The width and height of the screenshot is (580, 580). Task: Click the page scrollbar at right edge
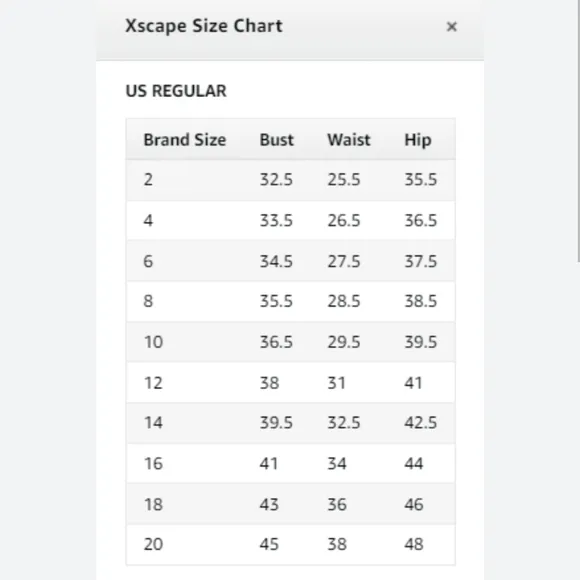click(x=578, y=131)
